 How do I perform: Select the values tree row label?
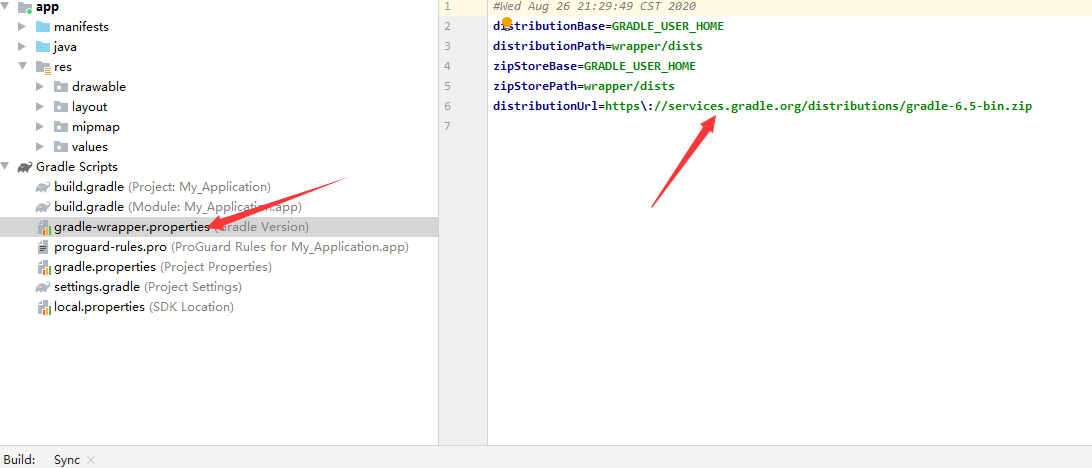(90, 147)
